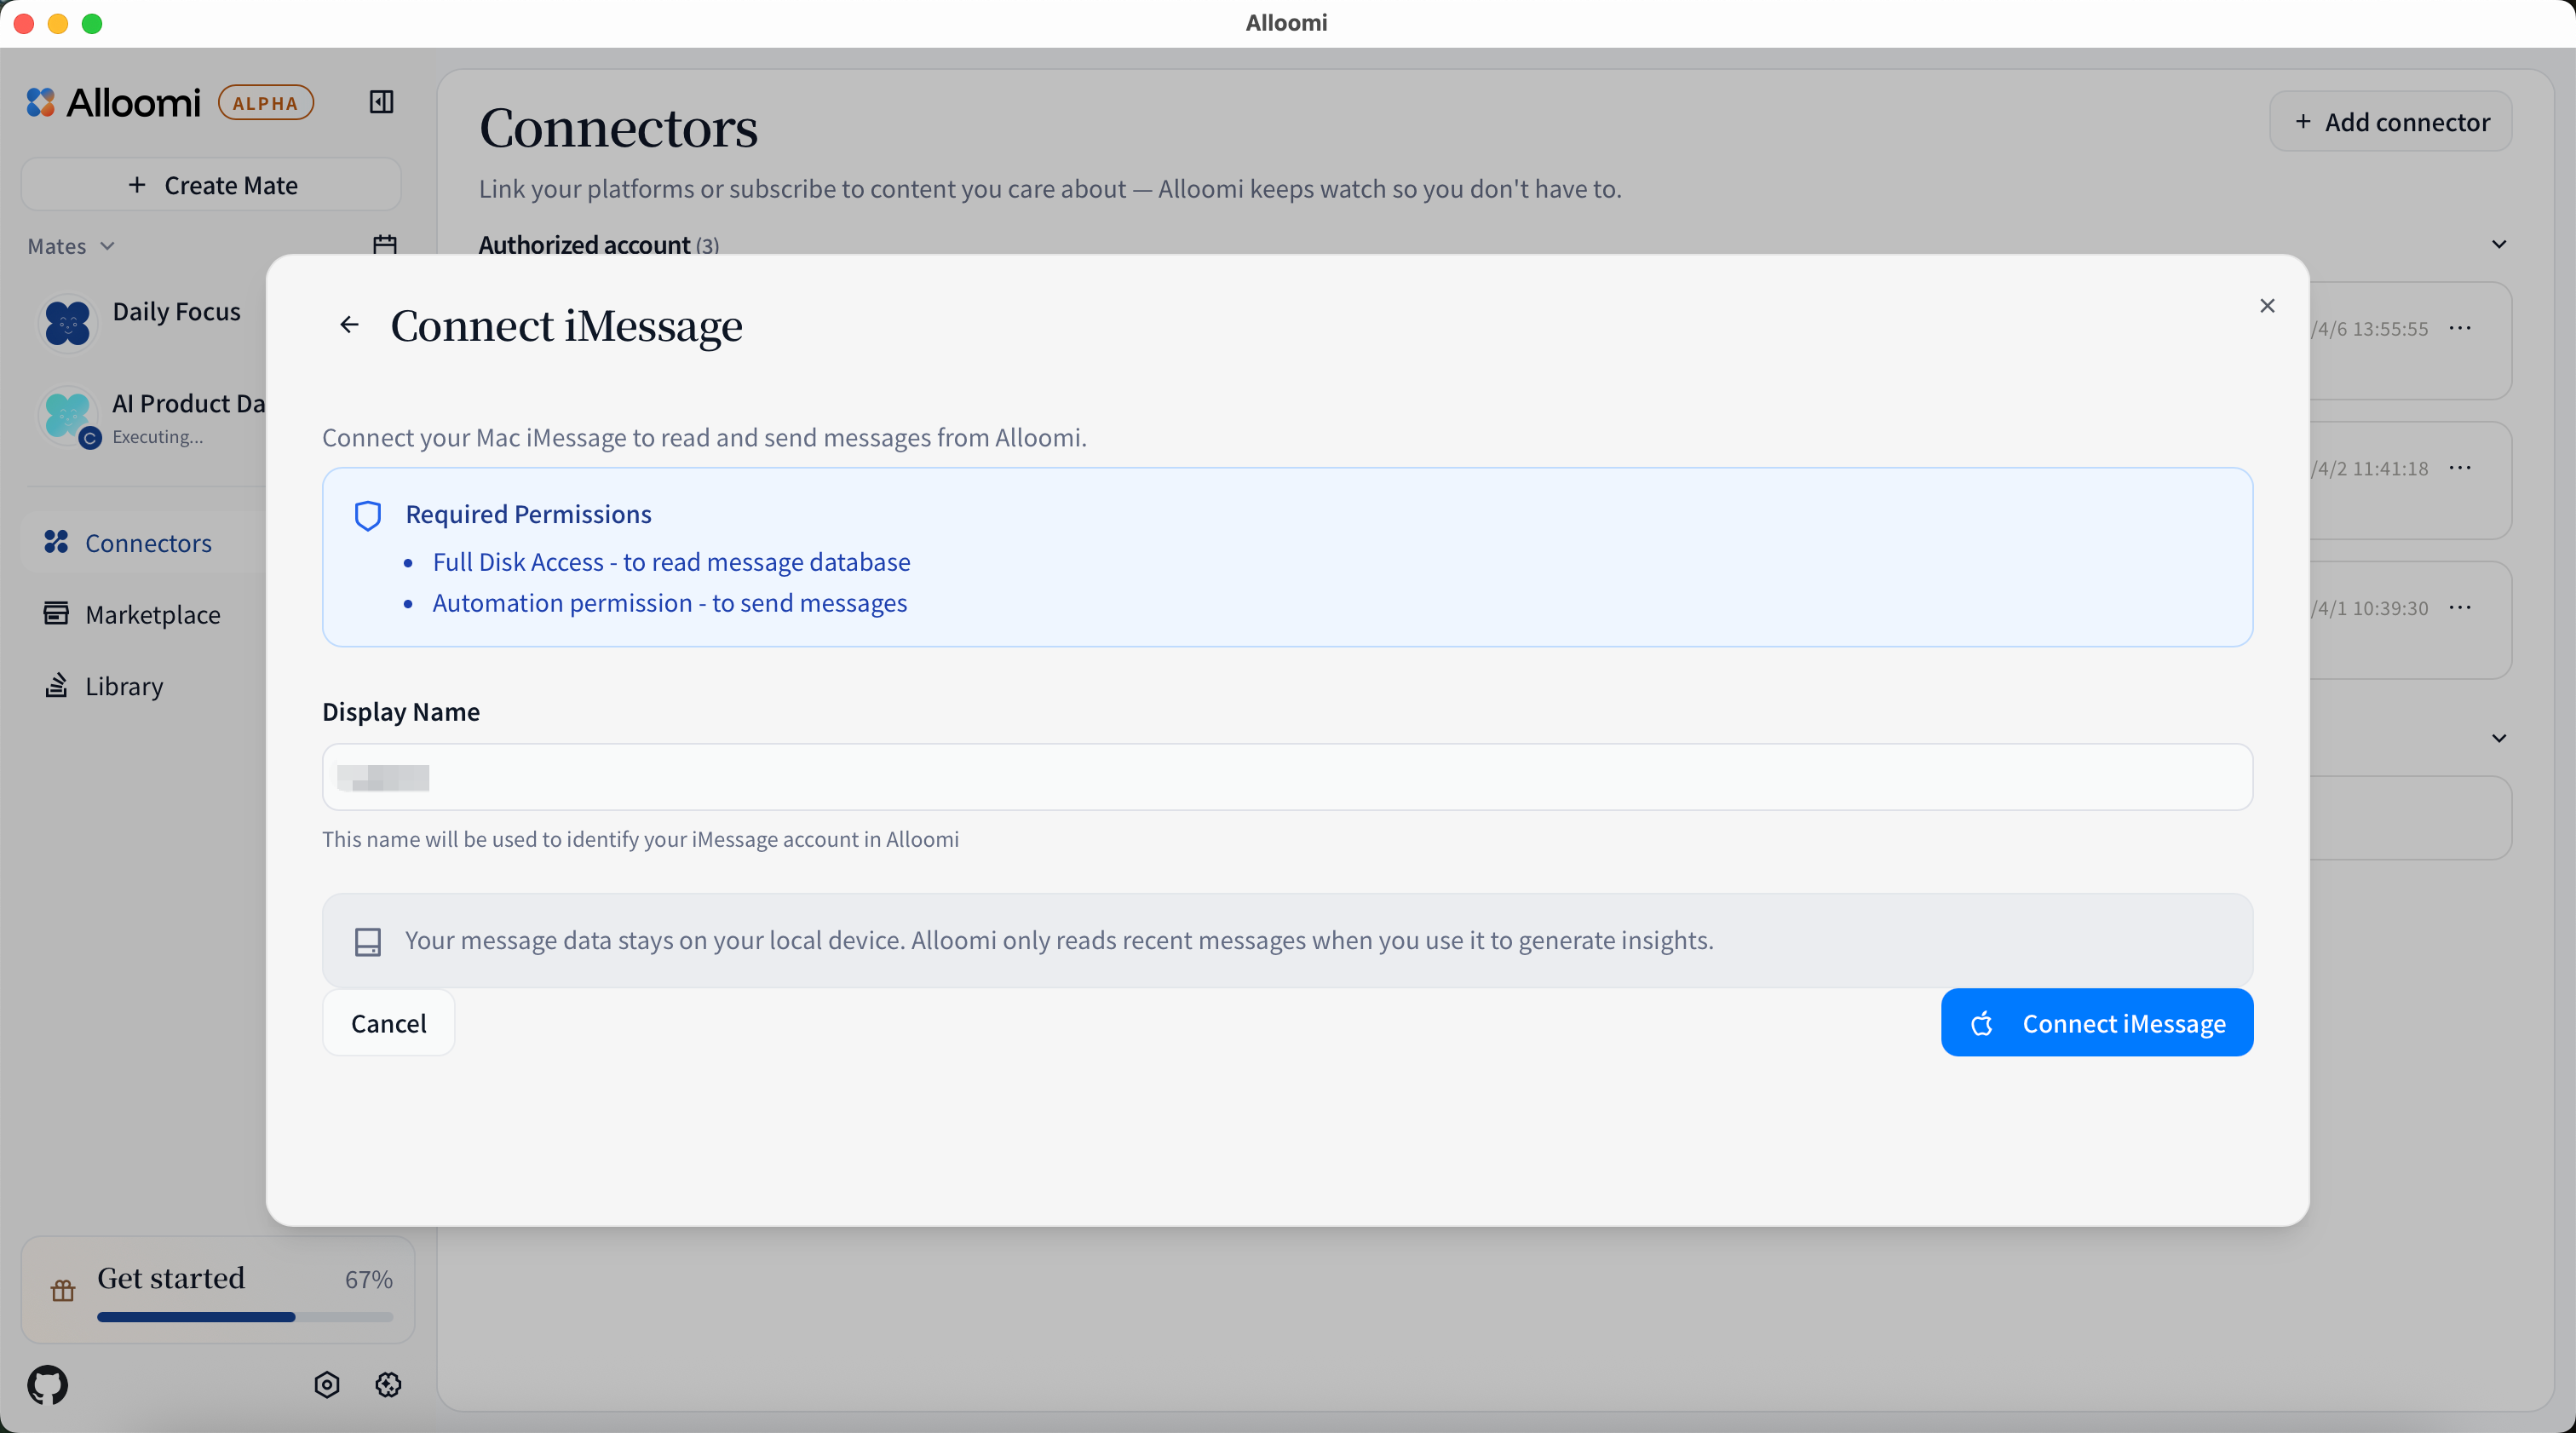Close the Connect iMessage dialog with X
The image size is (2576, 1433).
pos(2267,306)
